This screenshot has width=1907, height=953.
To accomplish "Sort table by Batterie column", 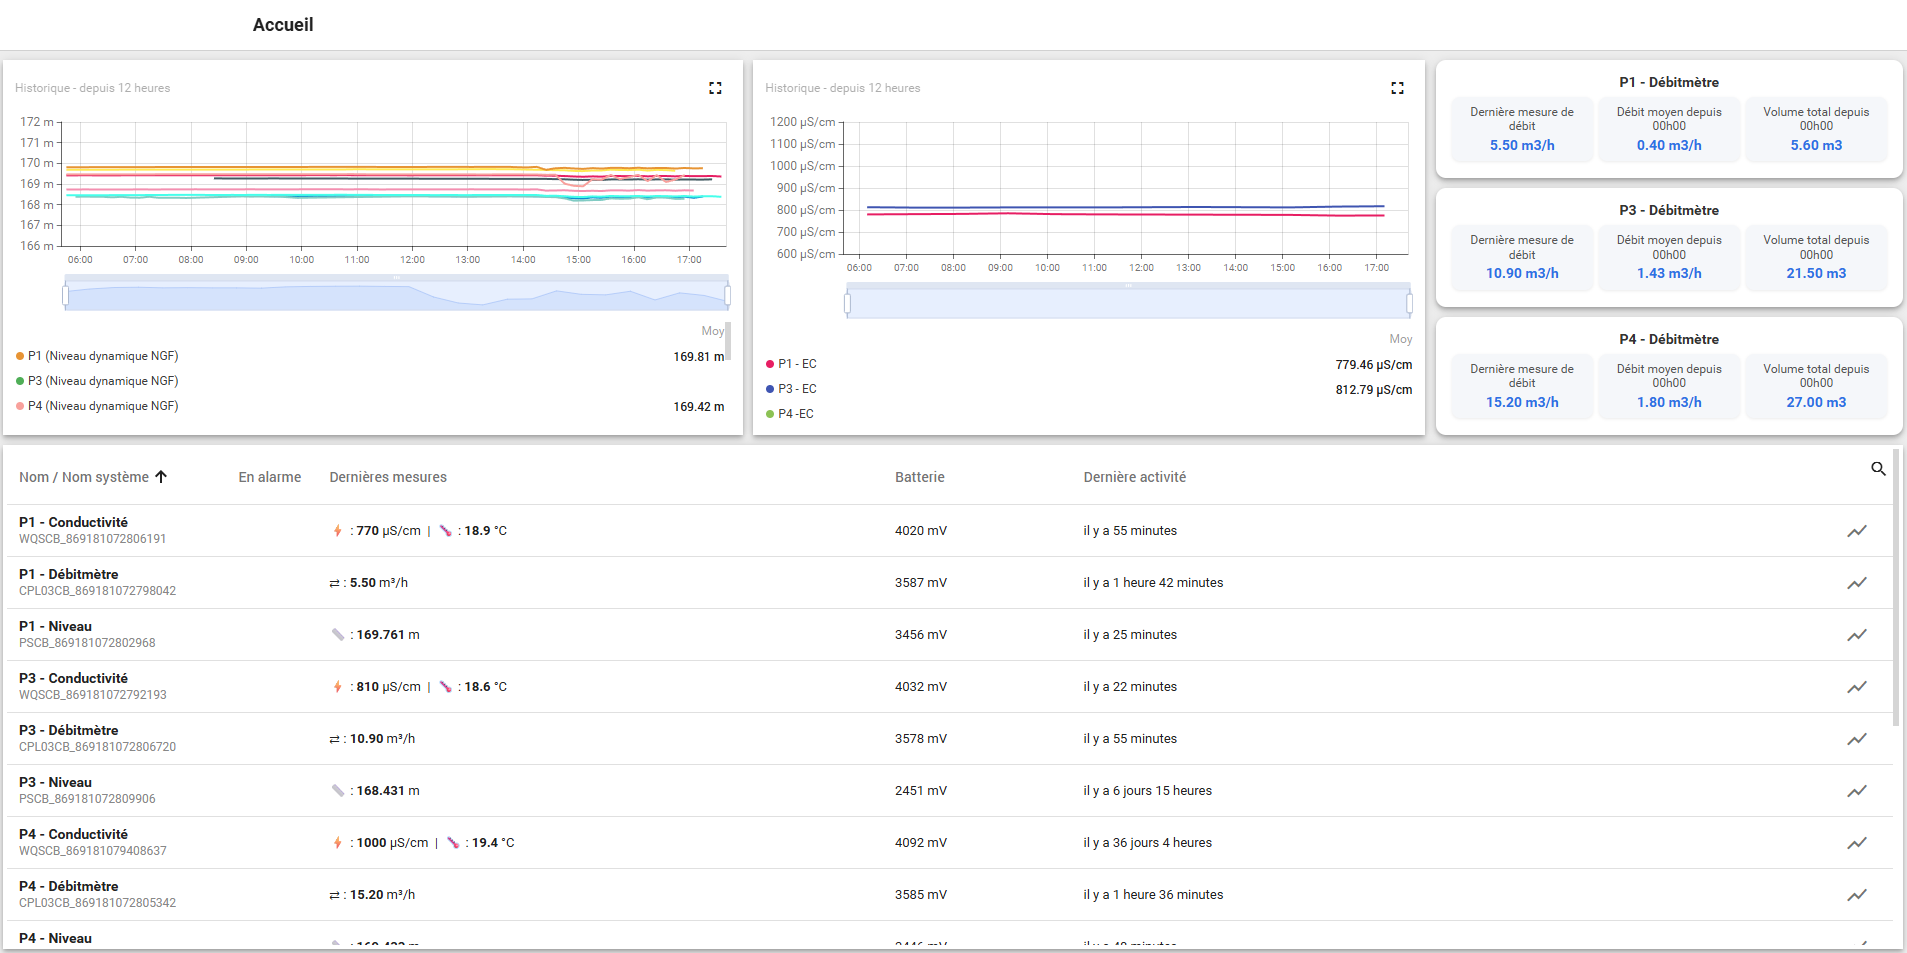I will pyautogui.click(x=920, y=477).
